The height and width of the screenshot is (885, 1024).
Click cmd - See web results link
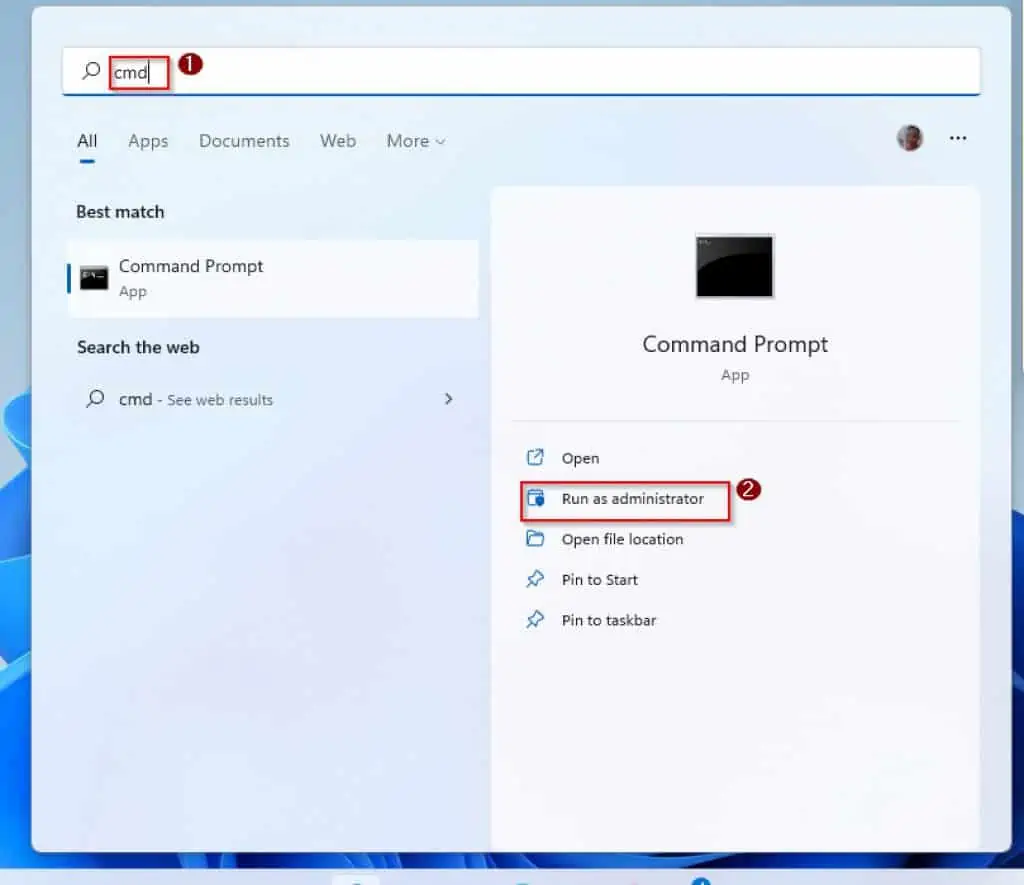click(195, 399)
